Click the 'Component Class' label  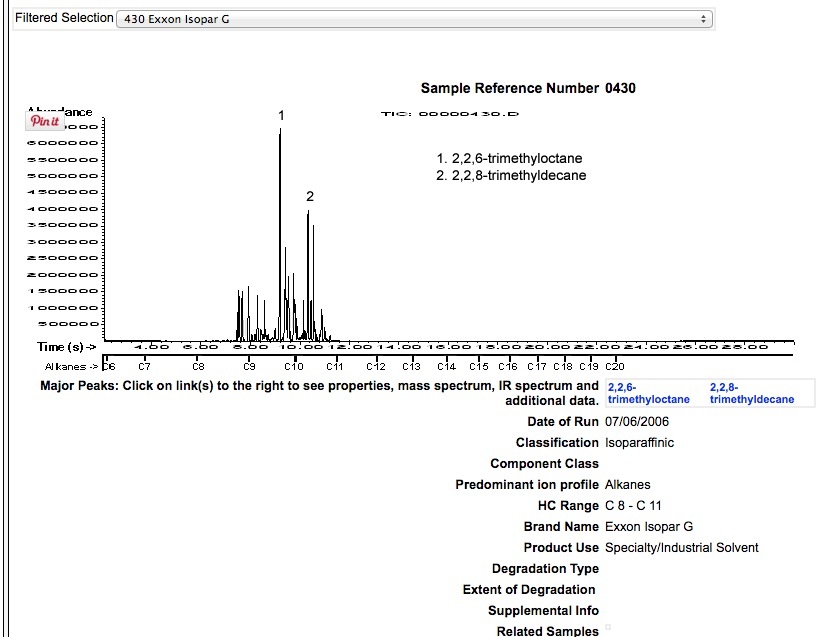point(544,464)
